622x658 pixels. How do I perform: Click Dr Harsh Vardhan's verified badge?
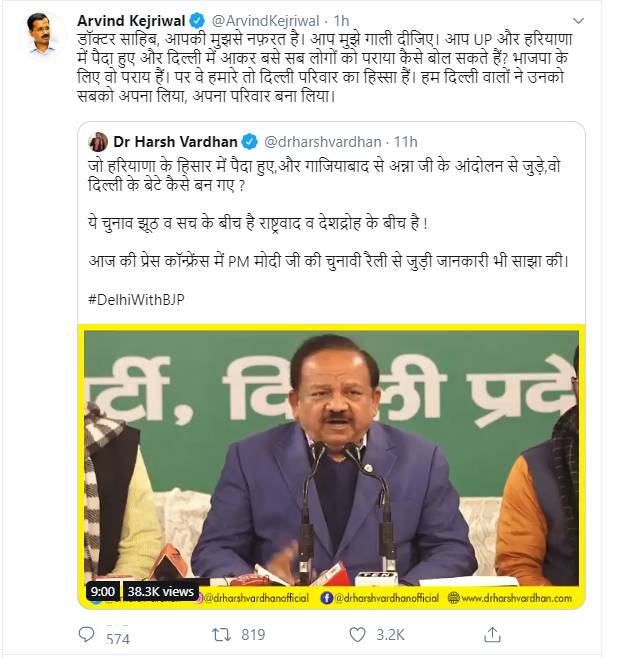point(250,142)
